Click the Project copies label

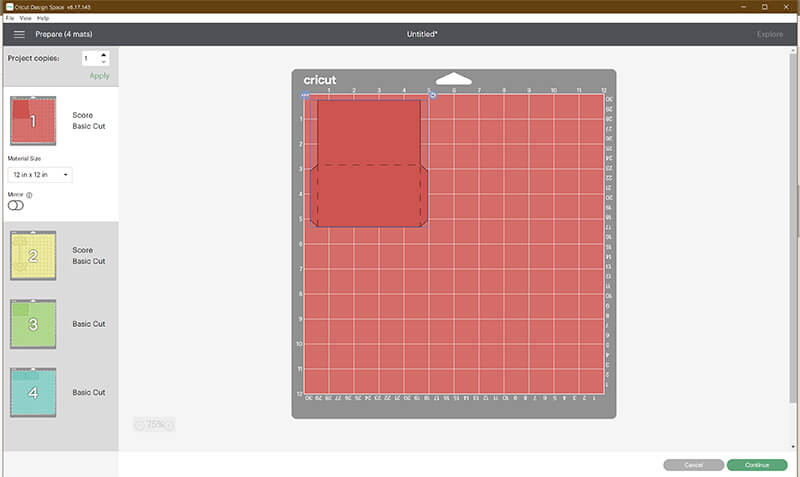click(x=33, y=58)
